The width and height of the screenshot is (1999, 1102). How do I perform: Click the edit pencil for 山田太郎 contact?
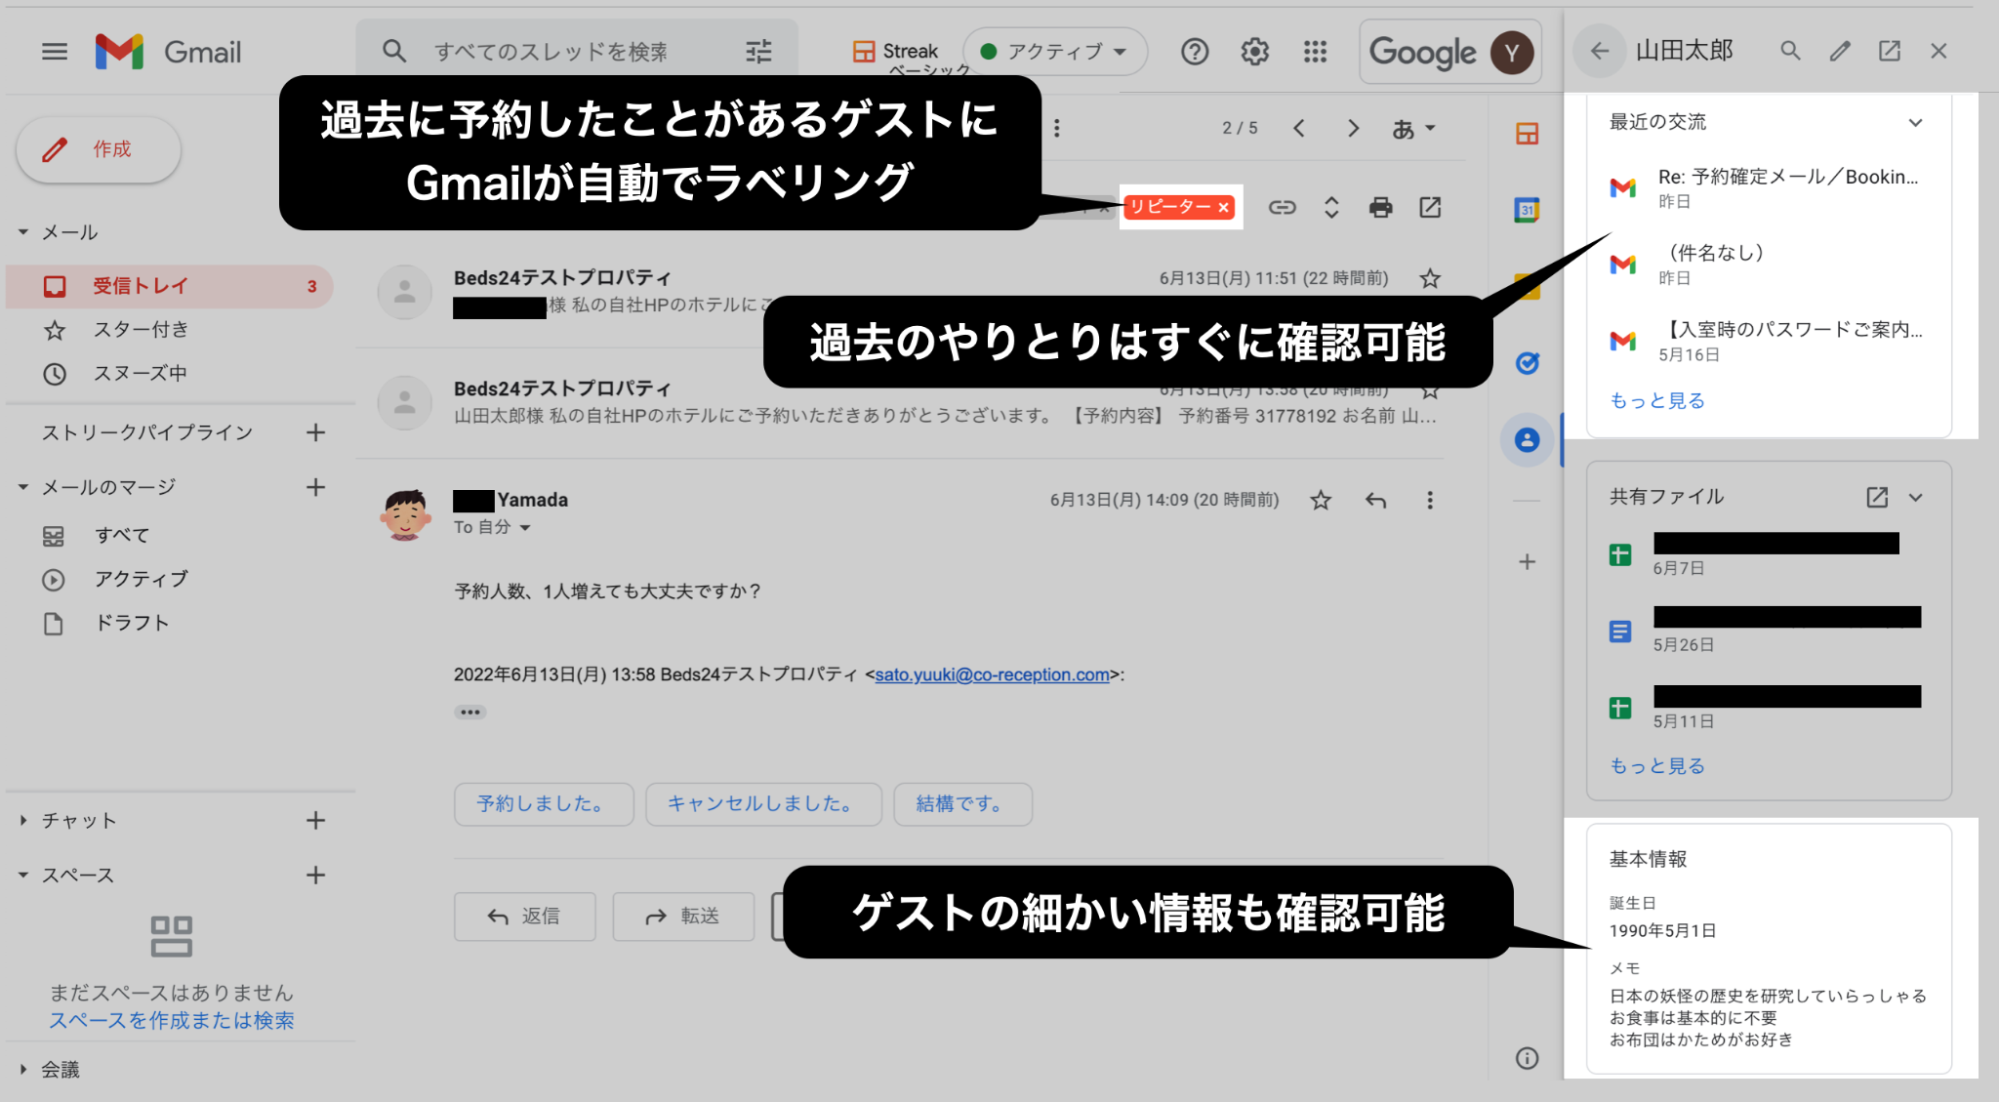click(1839, 51)
